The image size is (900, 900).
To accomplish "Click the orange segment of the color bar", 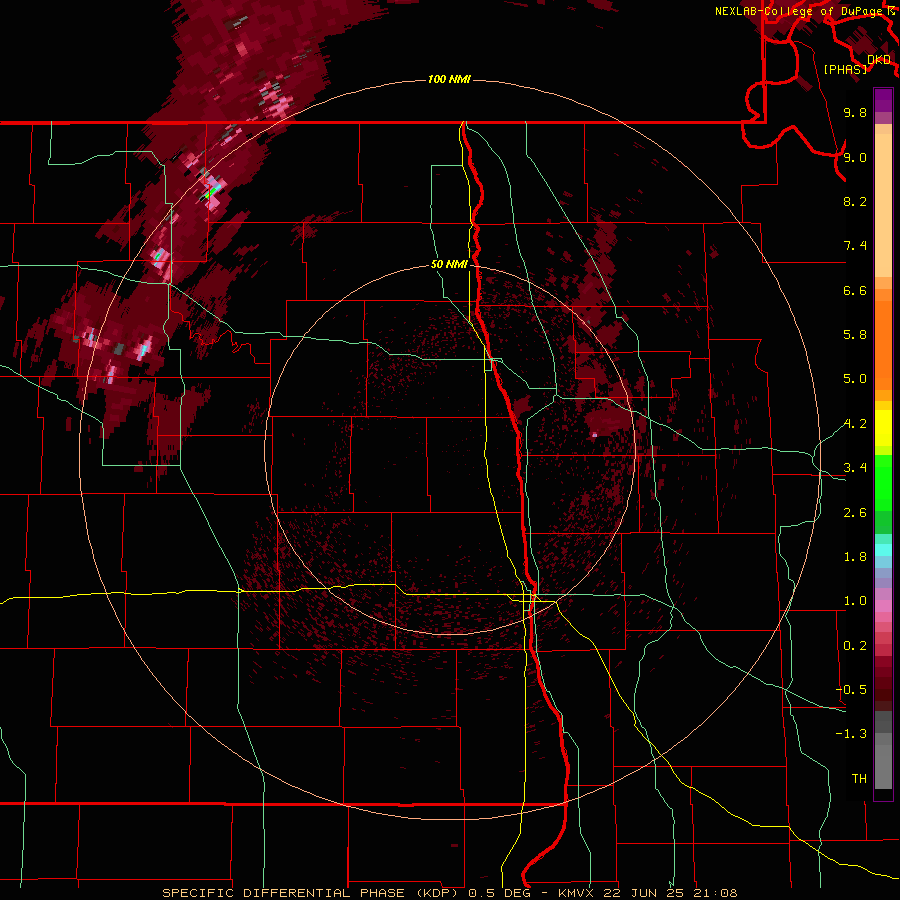I will point(883,345).
